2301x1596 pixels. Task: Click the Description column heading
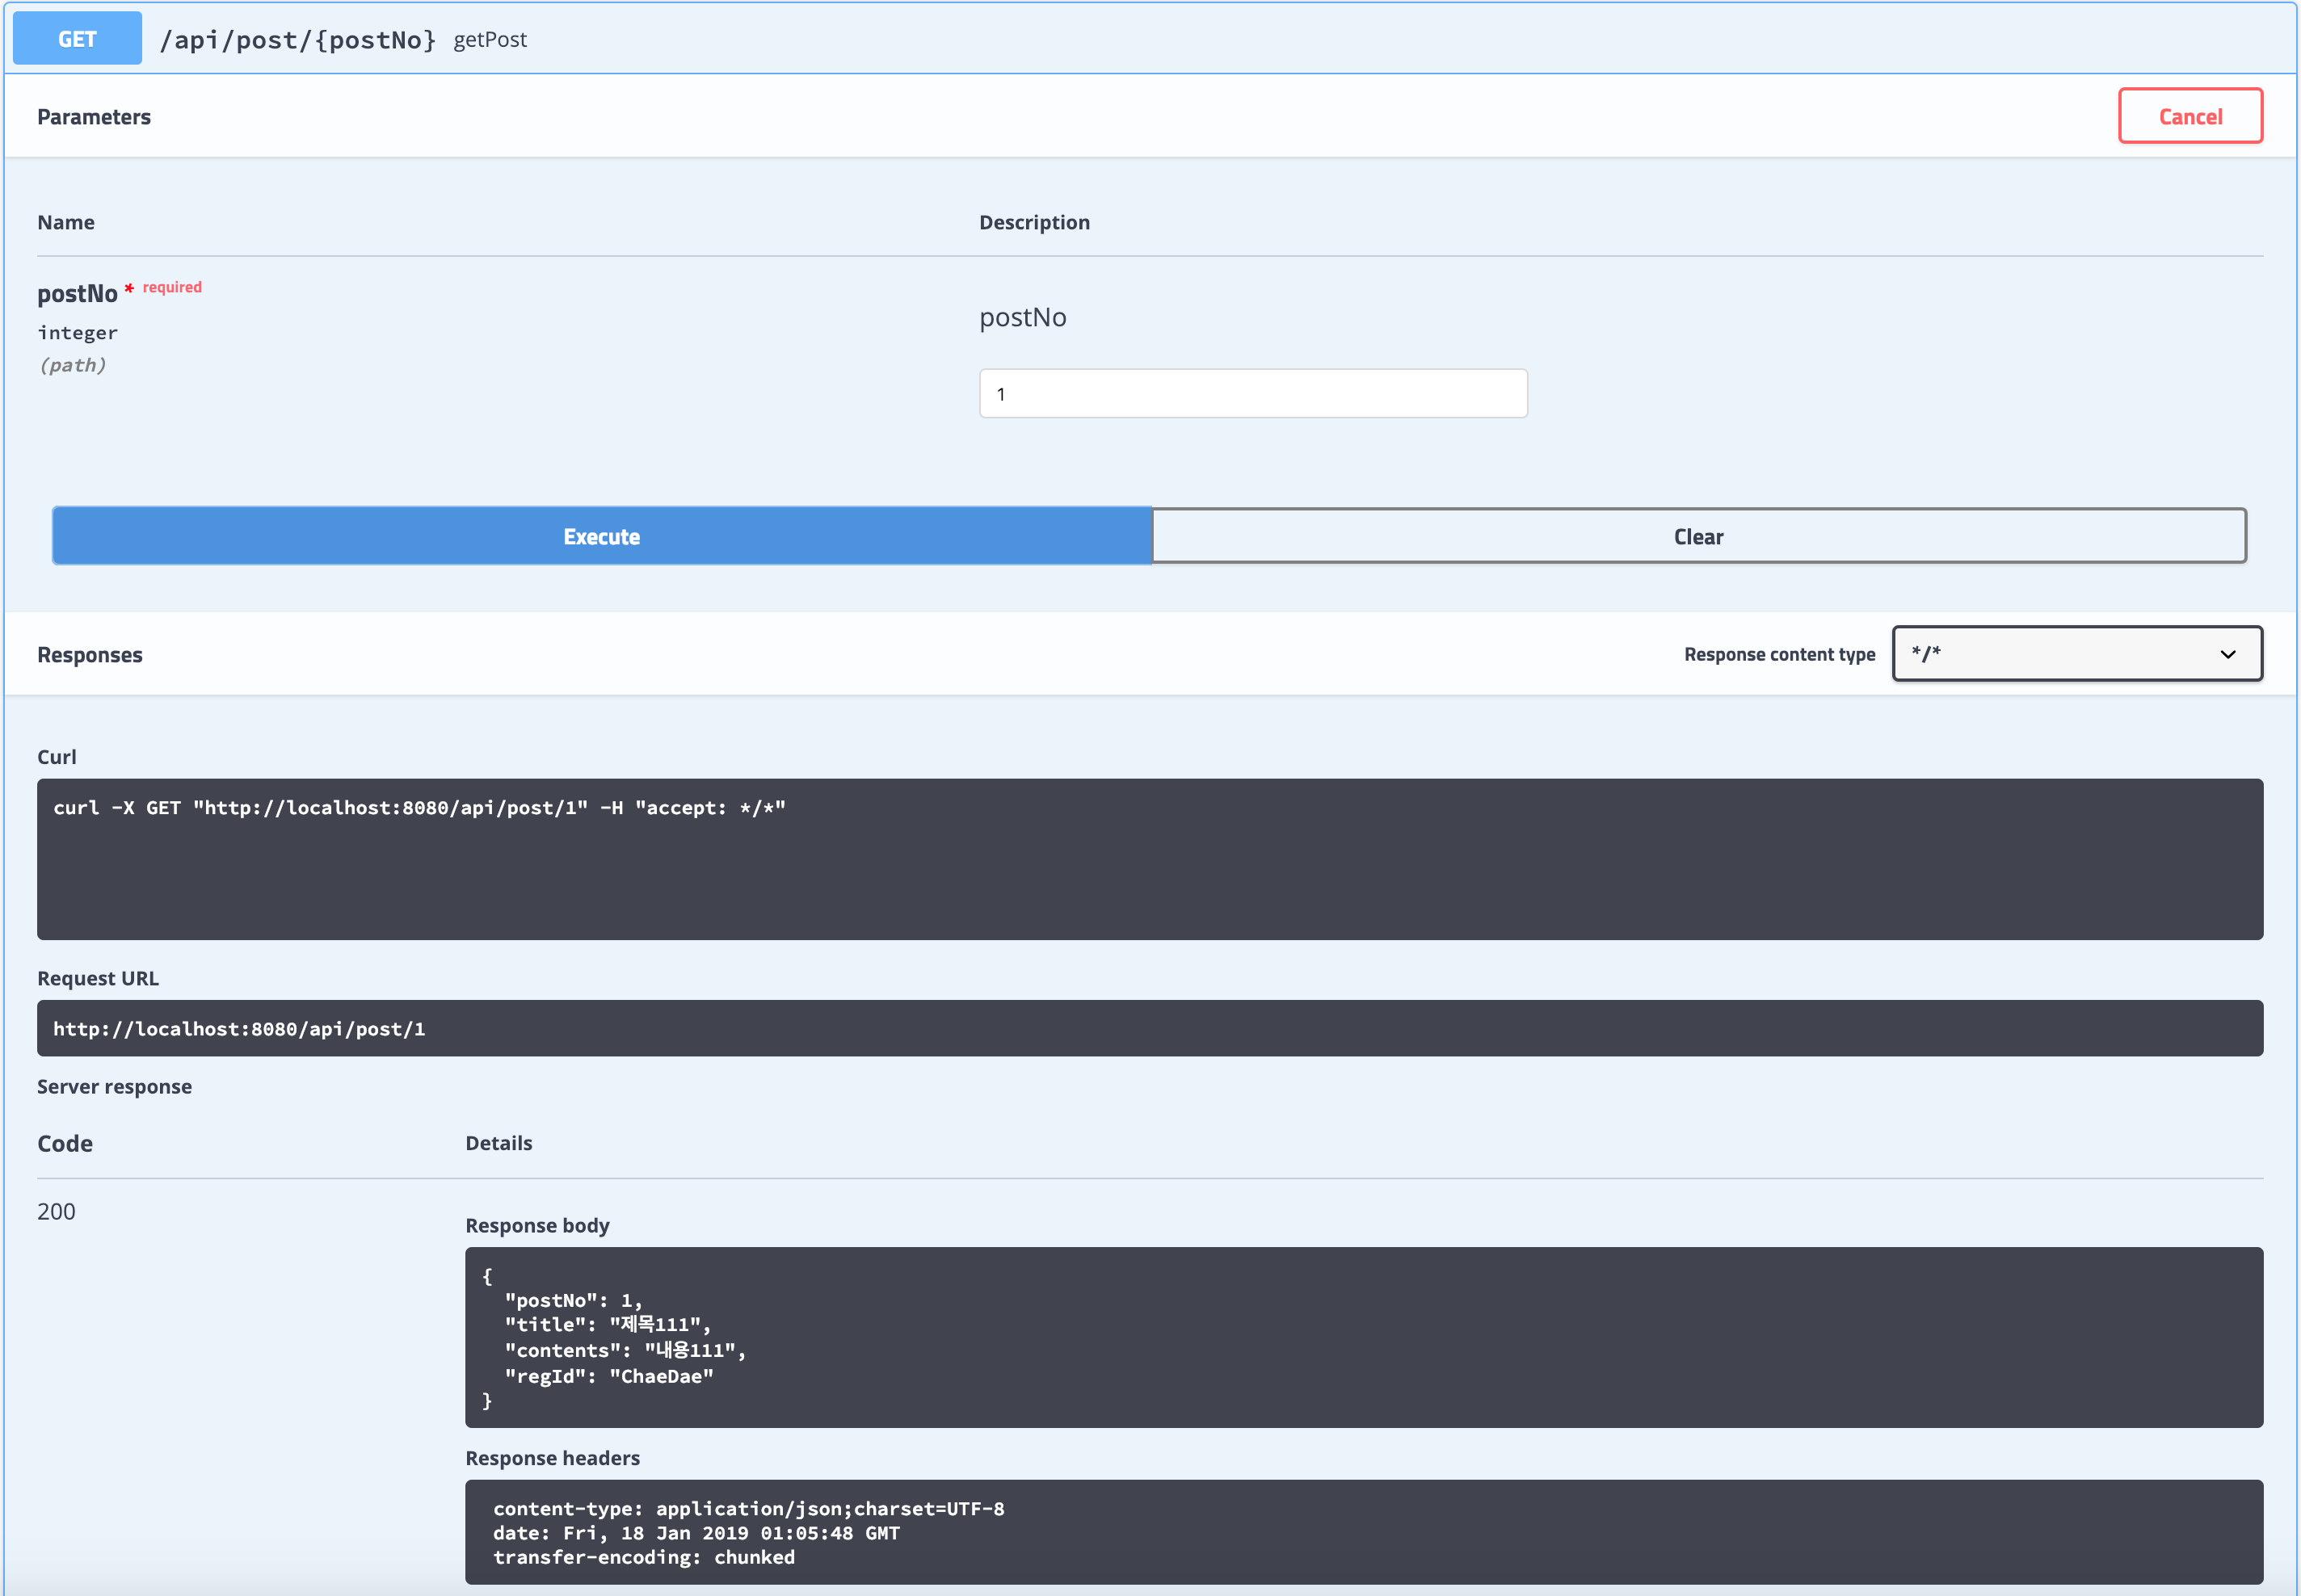pos(1034,222)
